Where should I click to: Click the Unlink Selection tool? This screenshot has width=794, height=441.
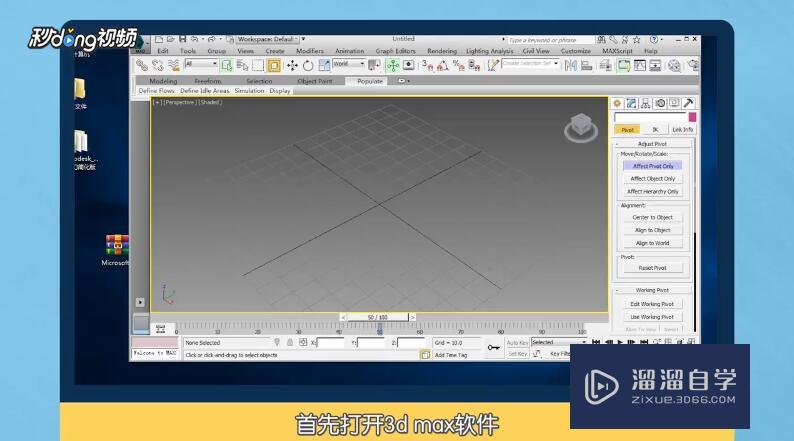click(x=157, y=65)
